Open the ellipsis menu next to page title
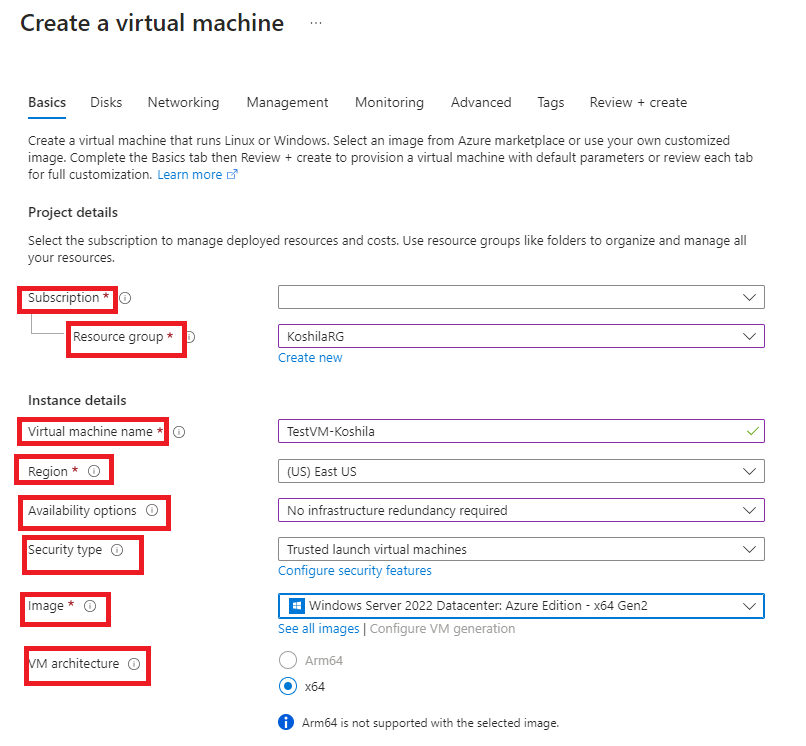The image size is (806, 746). coord(316,22)
